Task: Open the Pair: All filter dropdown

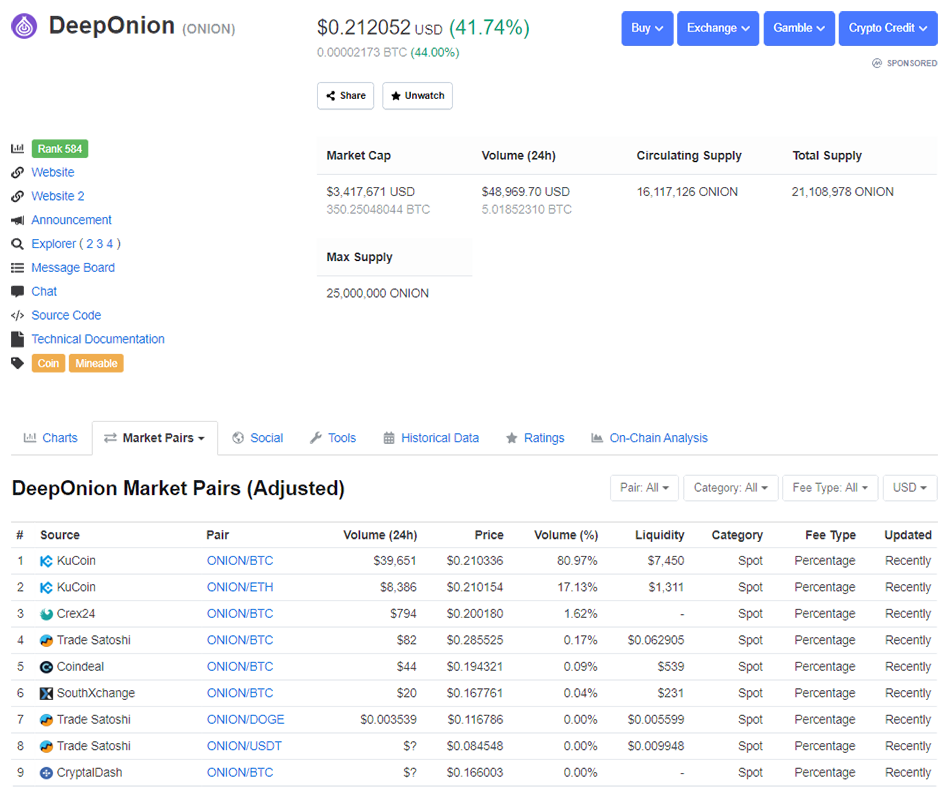Action: pos(645,488)
